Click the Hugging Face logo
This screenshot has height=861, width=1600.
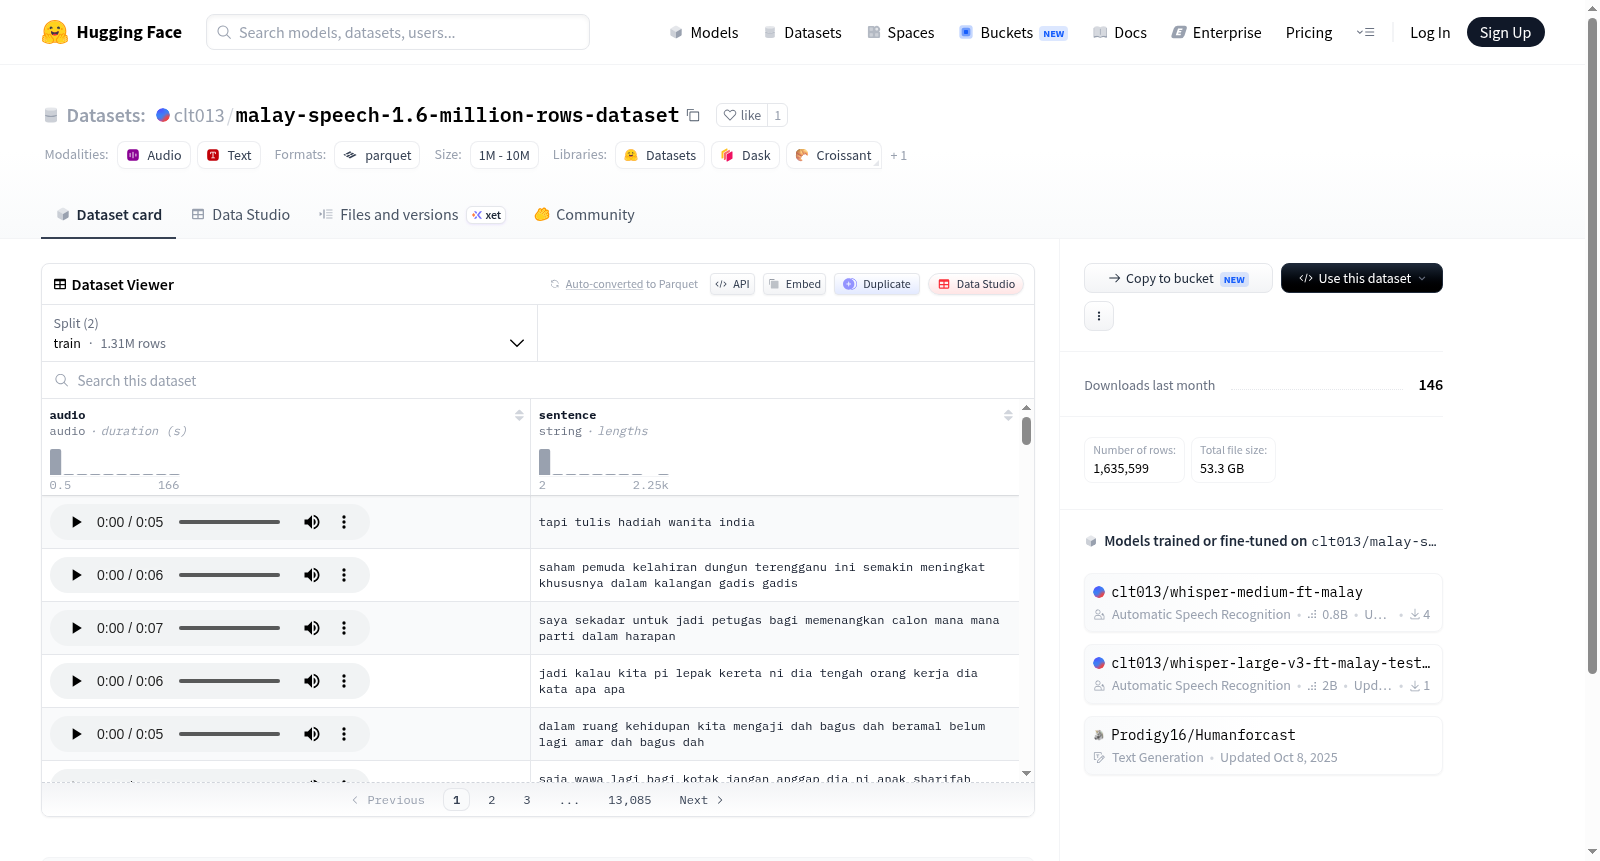pos(111,32)
